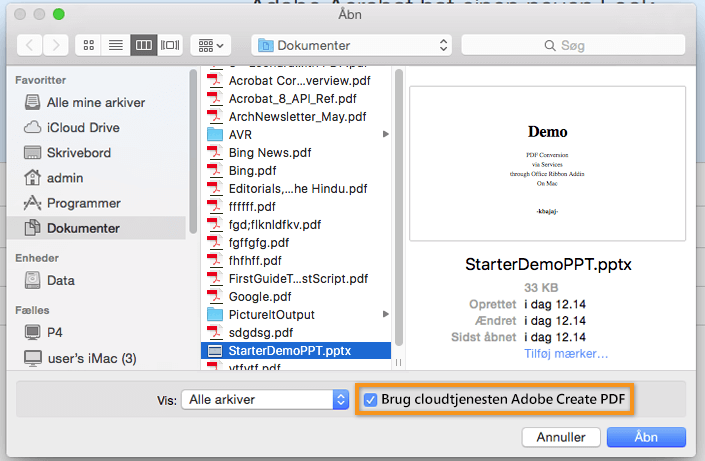The width and height of the screenshot is (705, 461).
Task: Click the Dokumenter documents icon
Action: [x=32, y=228]
